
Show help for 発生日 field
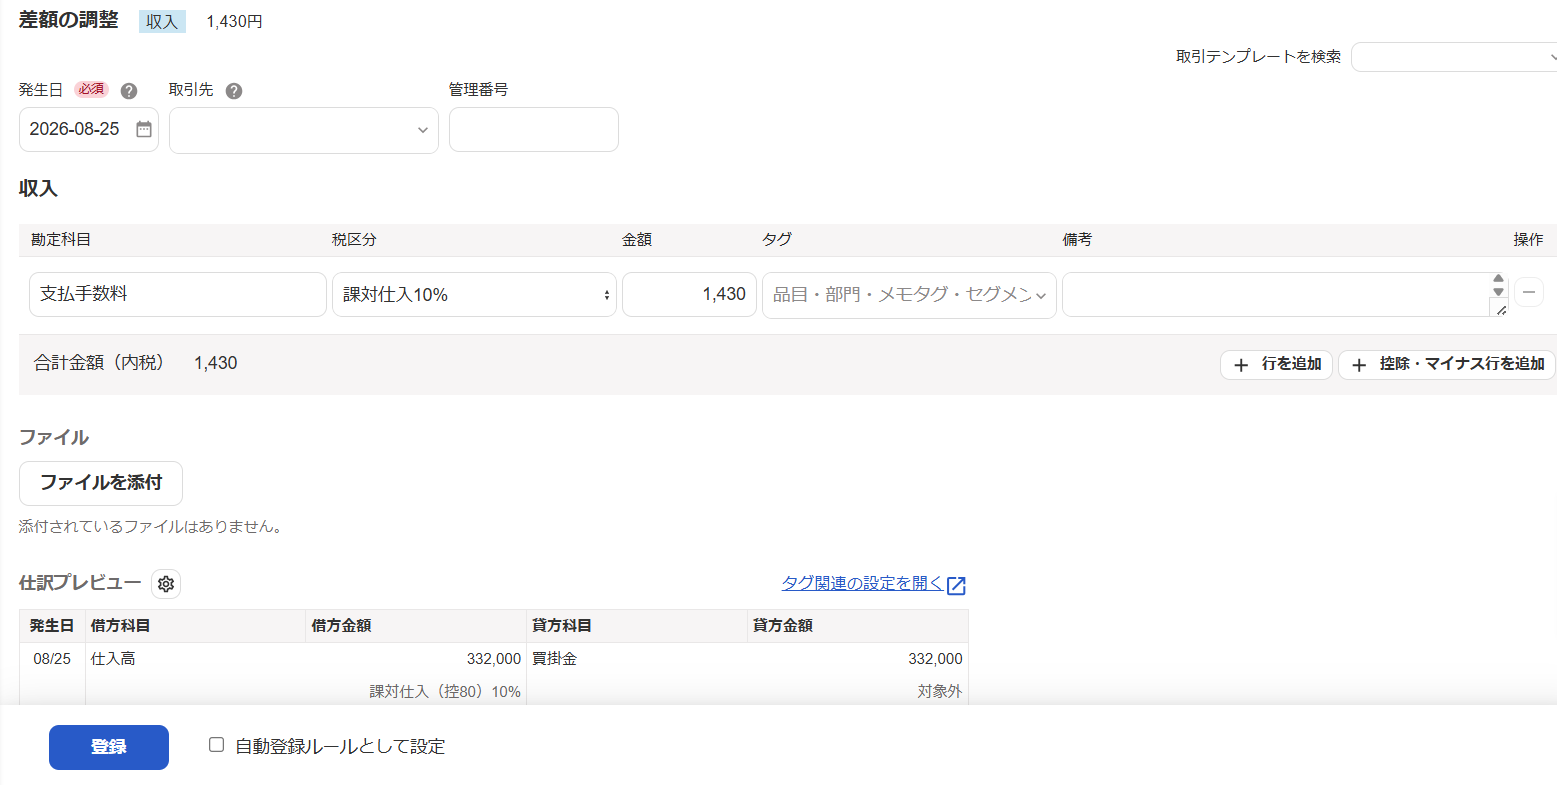point(129,91)
